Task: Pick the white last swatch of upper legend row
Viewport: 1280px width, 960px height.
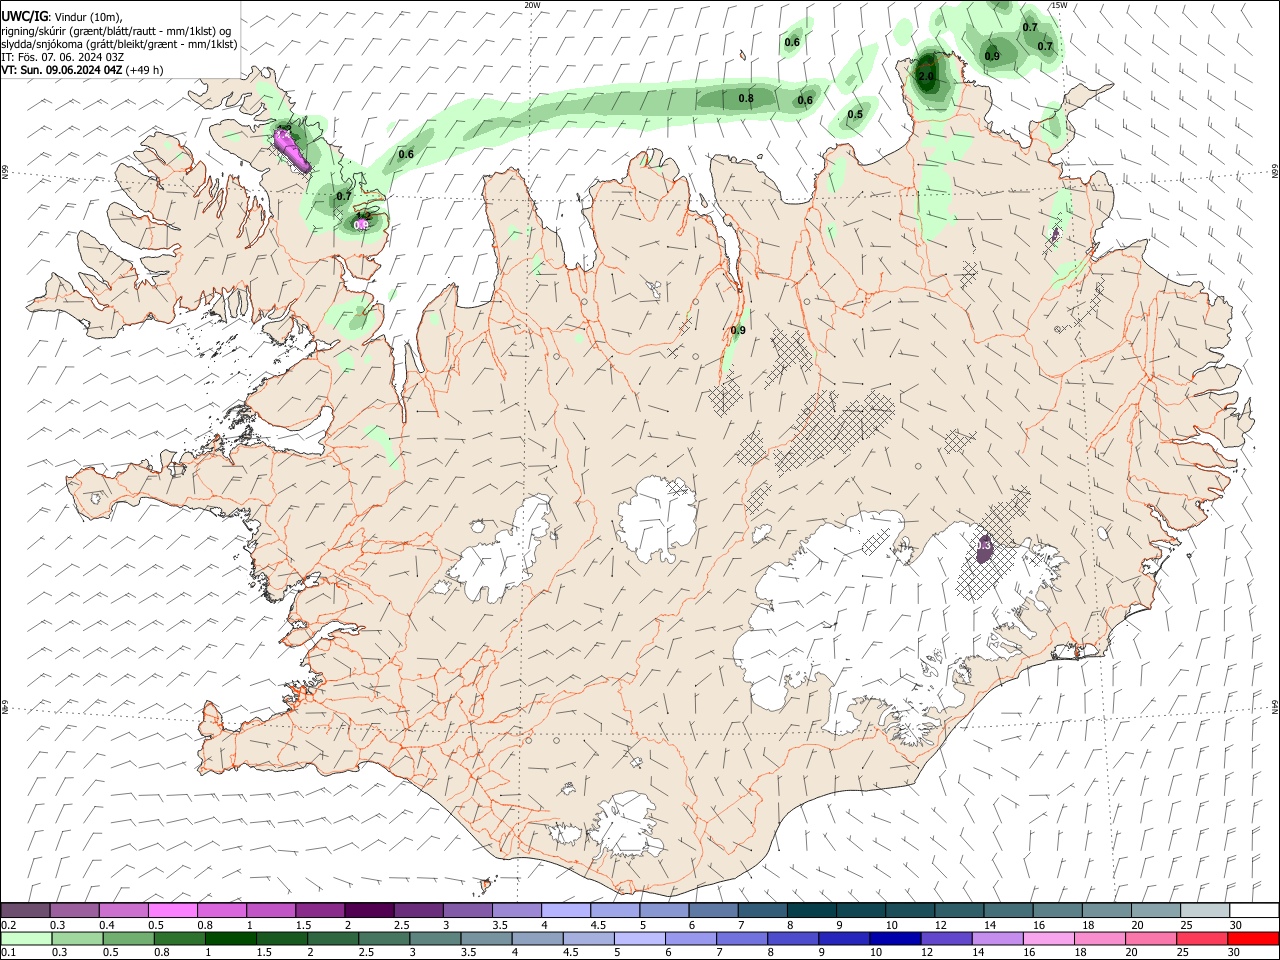Action: 1254,911
